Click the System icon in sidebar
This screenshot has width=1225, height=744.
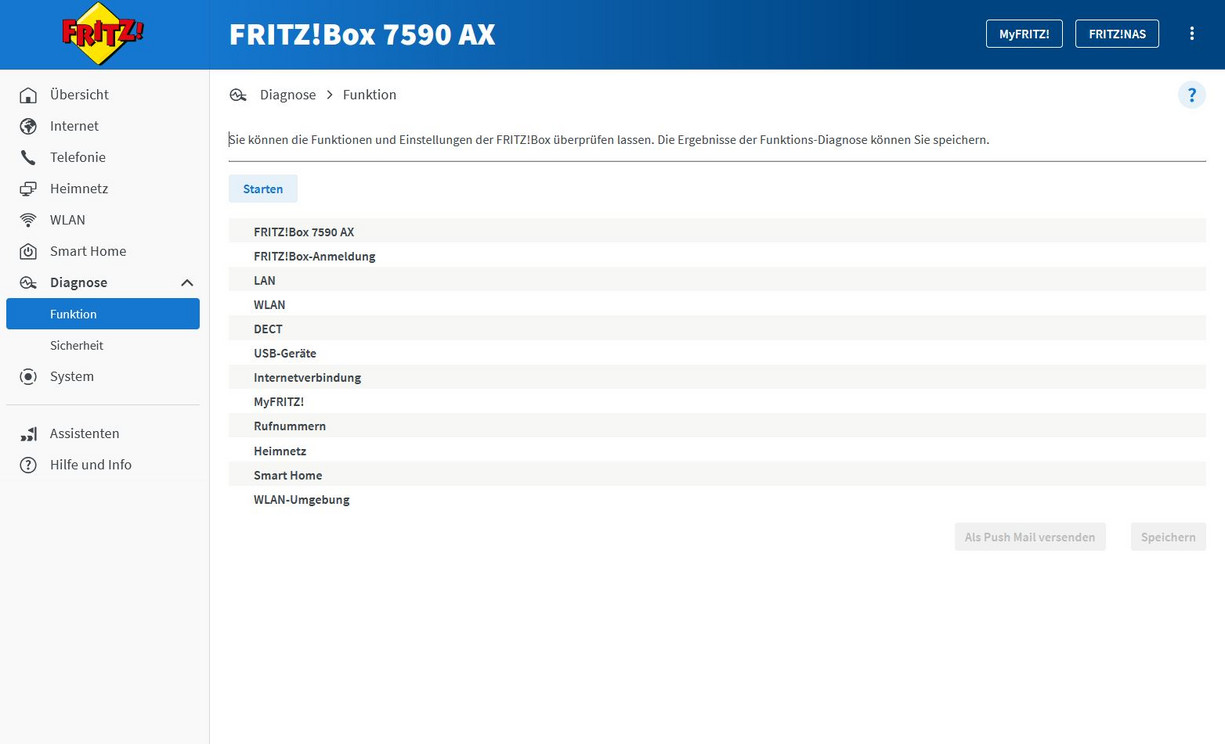(29, 377)
